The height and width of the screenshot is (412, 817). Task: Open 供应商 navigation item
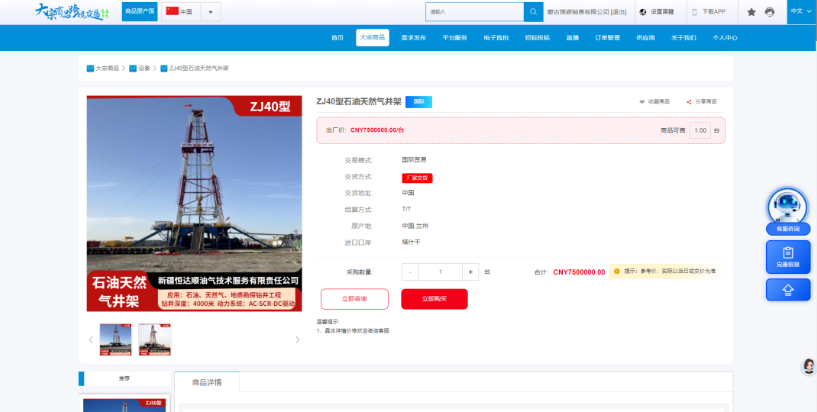(646, 38)
